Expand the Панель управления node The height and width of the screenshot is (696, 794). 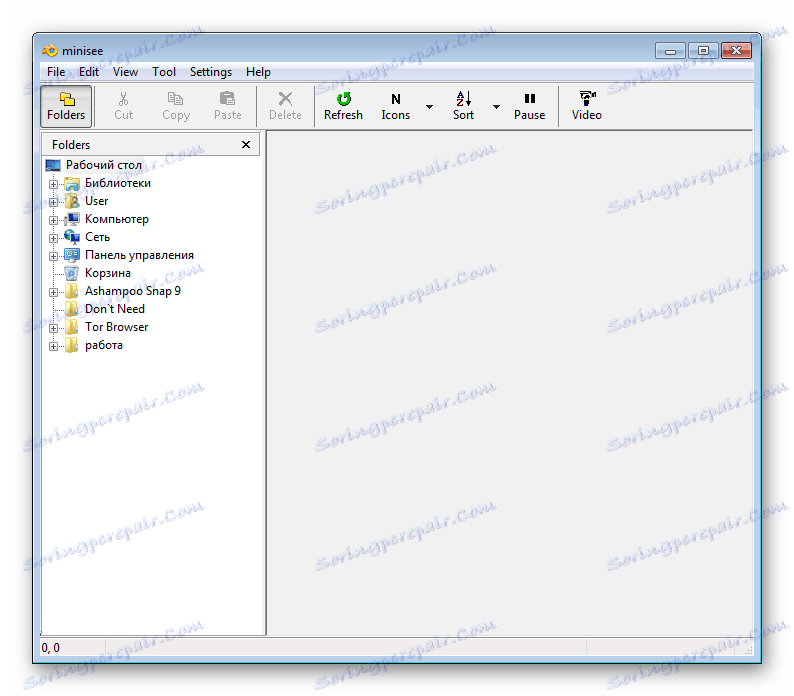(x=53, y=256)
